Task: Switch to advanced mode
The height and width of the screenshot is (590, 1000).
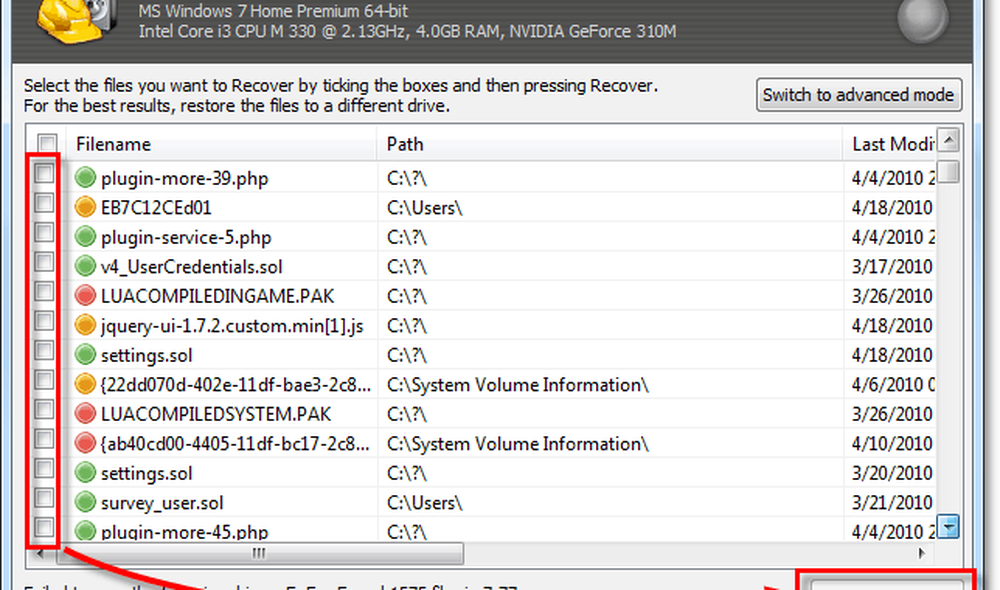Action: [858, 95]
